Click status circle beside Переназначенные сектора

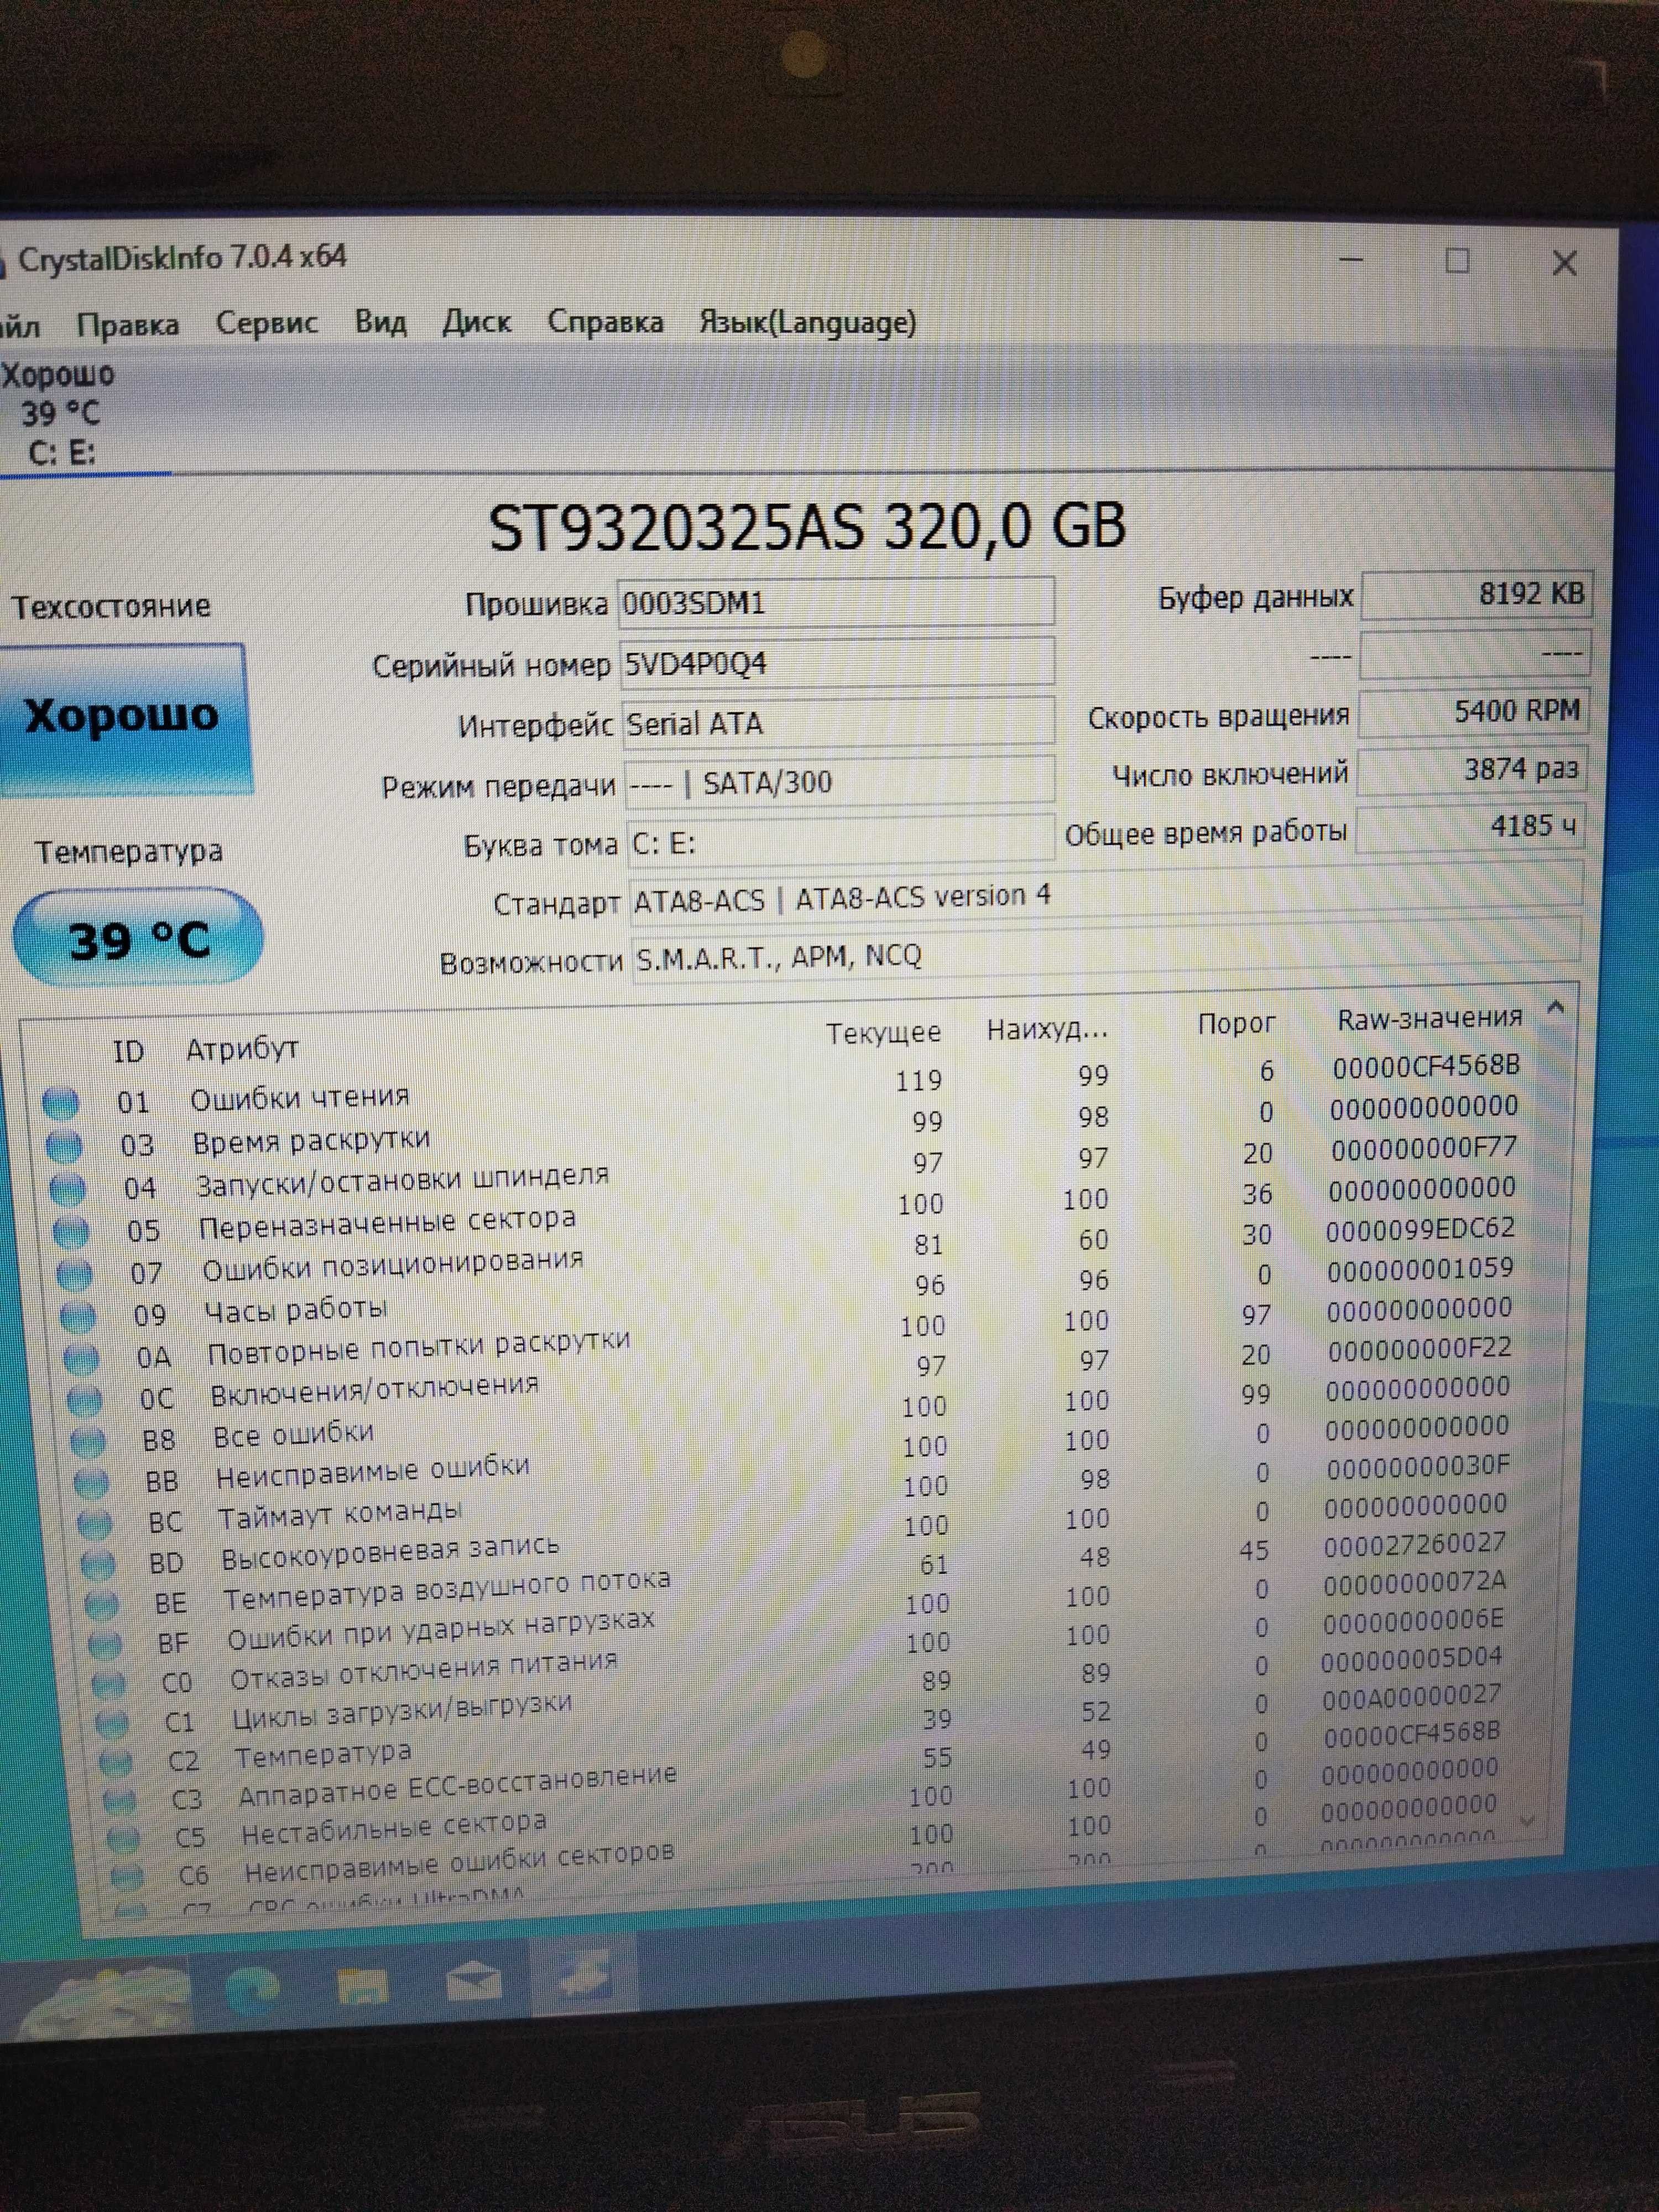tap(70, 1232)
